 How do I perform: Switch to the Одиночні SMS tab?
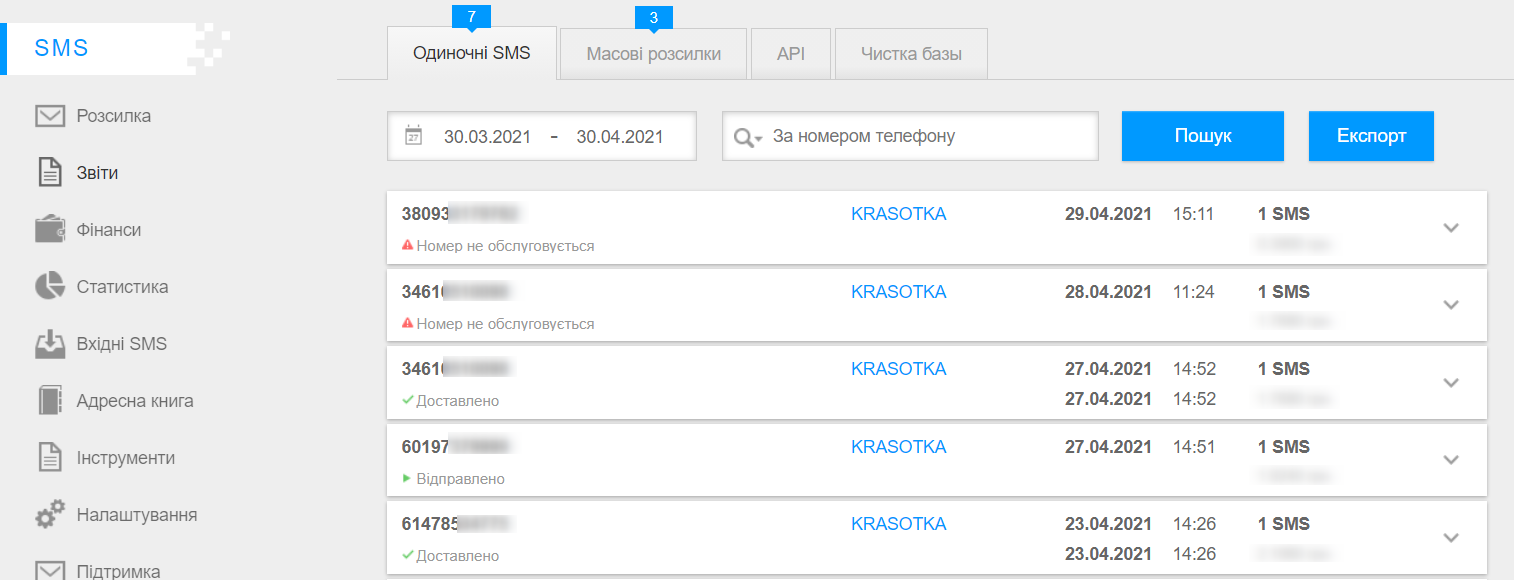pos(472,54)
